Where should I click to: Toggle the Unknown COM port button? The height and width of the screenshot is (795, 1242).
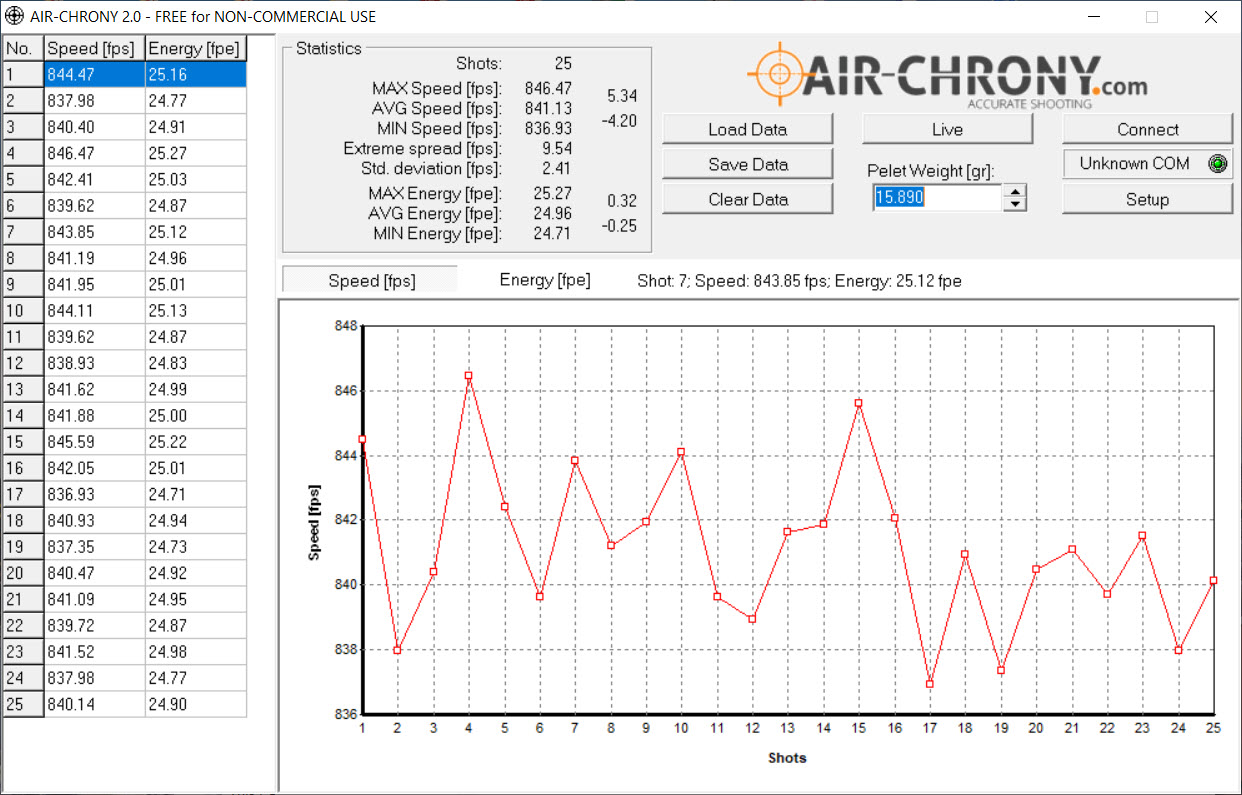click(x=1147, y=164)
